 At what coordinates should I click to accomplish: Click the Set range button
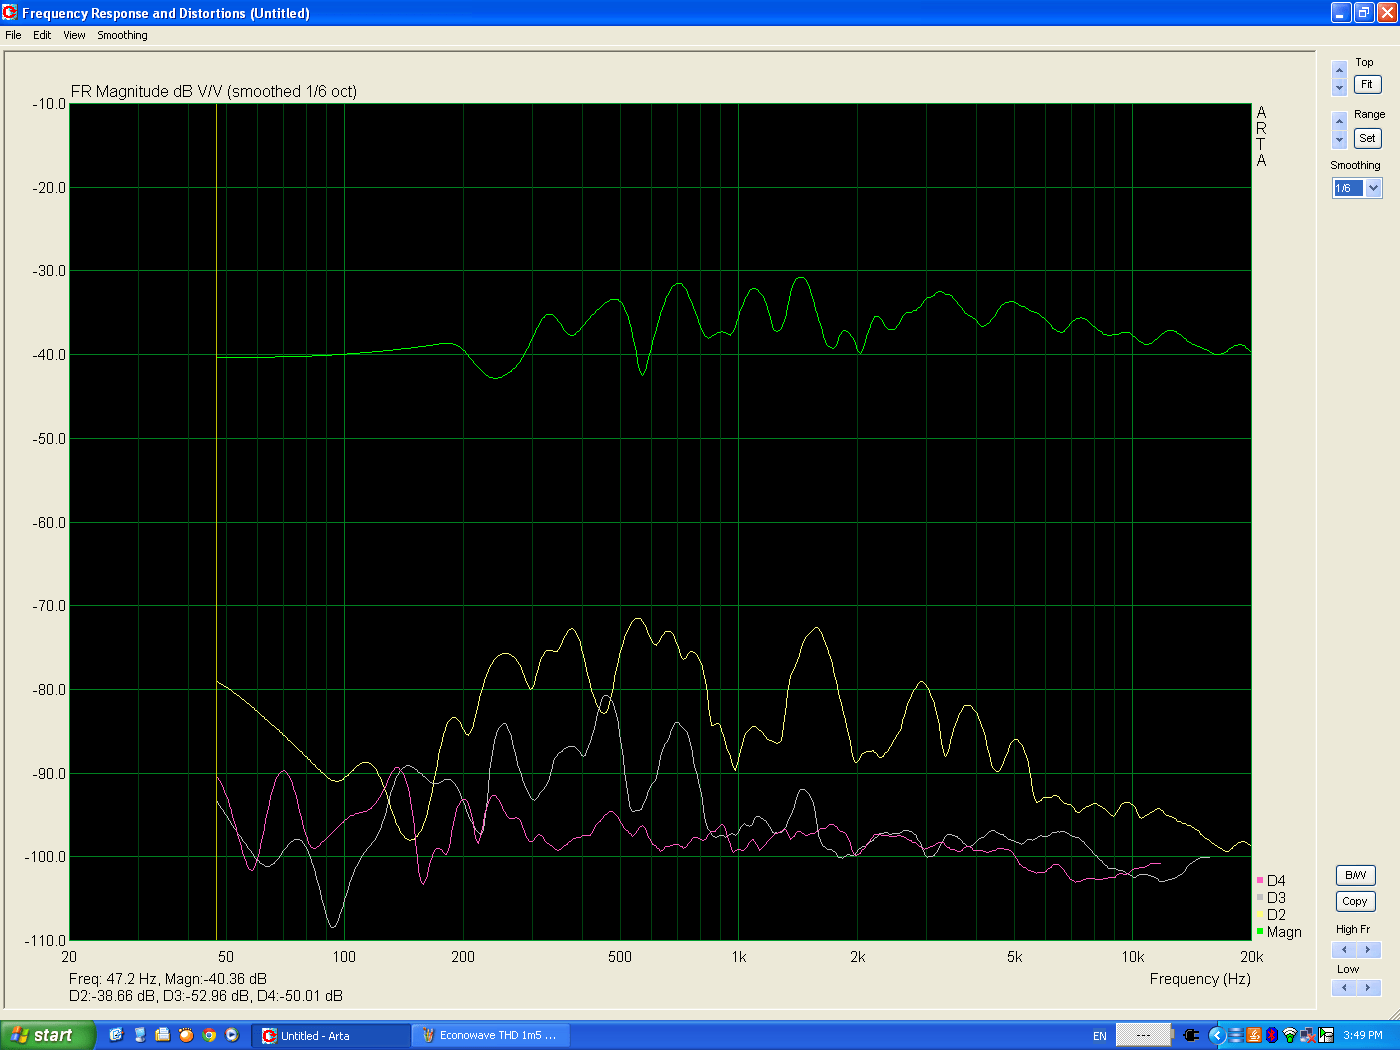point(1367,138)
